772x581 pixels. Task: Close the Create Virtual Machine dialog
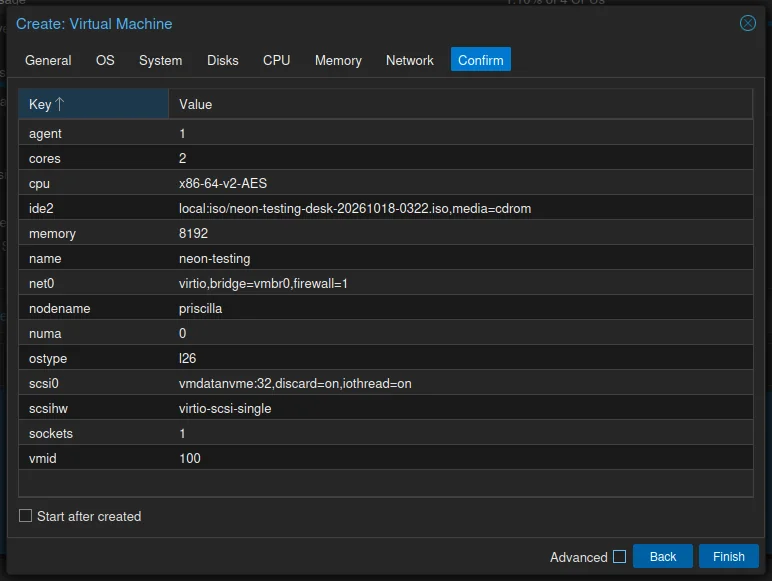coord(747,23)
